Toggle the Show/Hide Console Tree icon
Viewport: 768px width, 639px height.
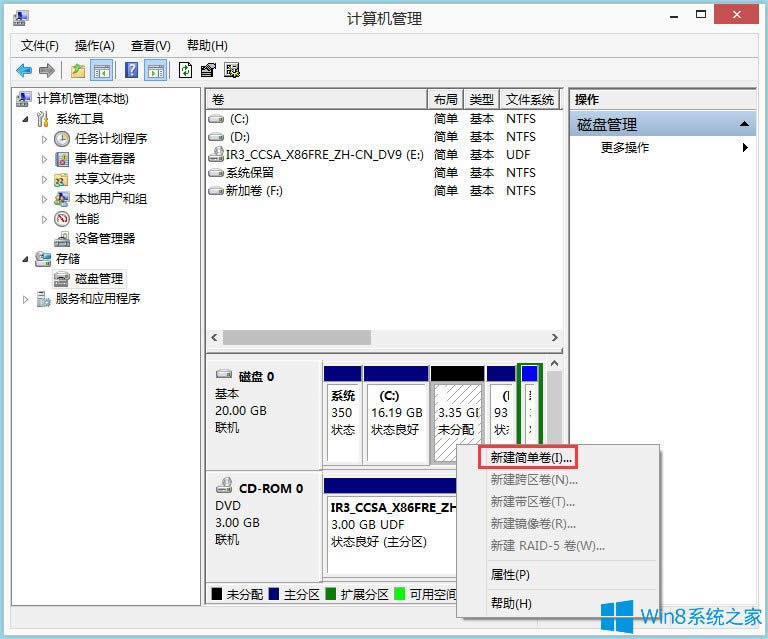(x=102, y=71)
